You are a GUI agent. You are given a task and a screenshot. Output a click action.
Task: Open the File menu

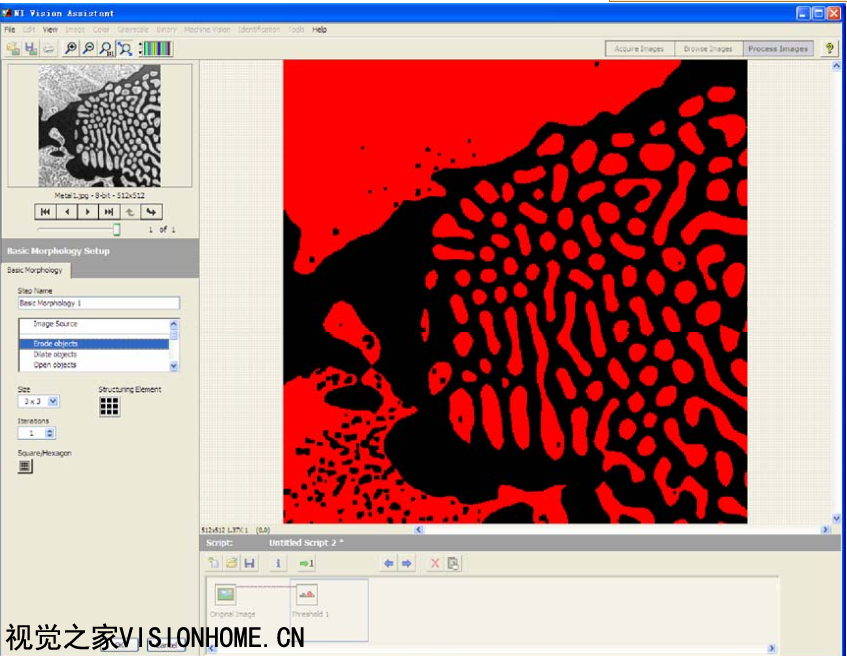click(x=9, y=30)
